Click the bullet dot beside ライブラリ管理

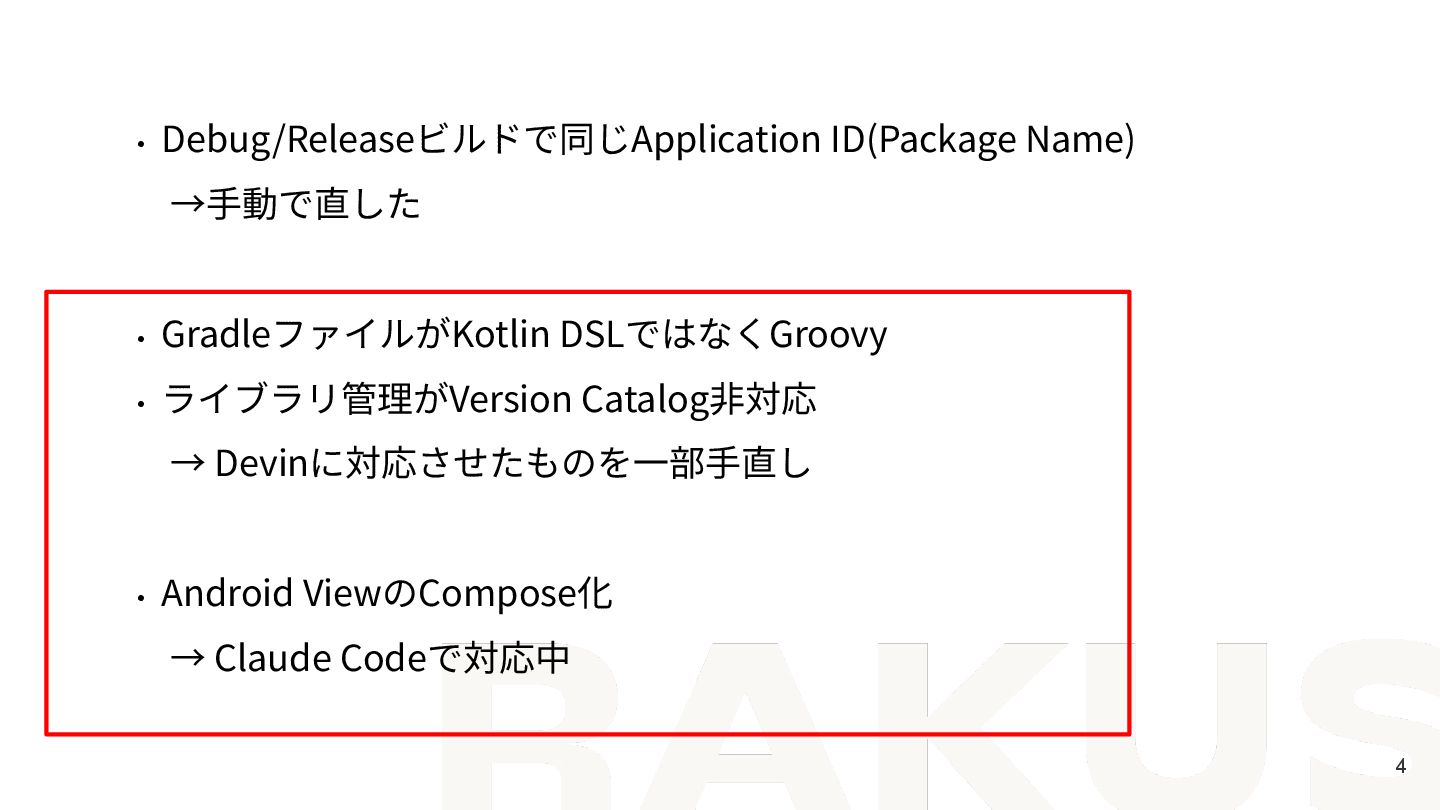coord(142,403)
